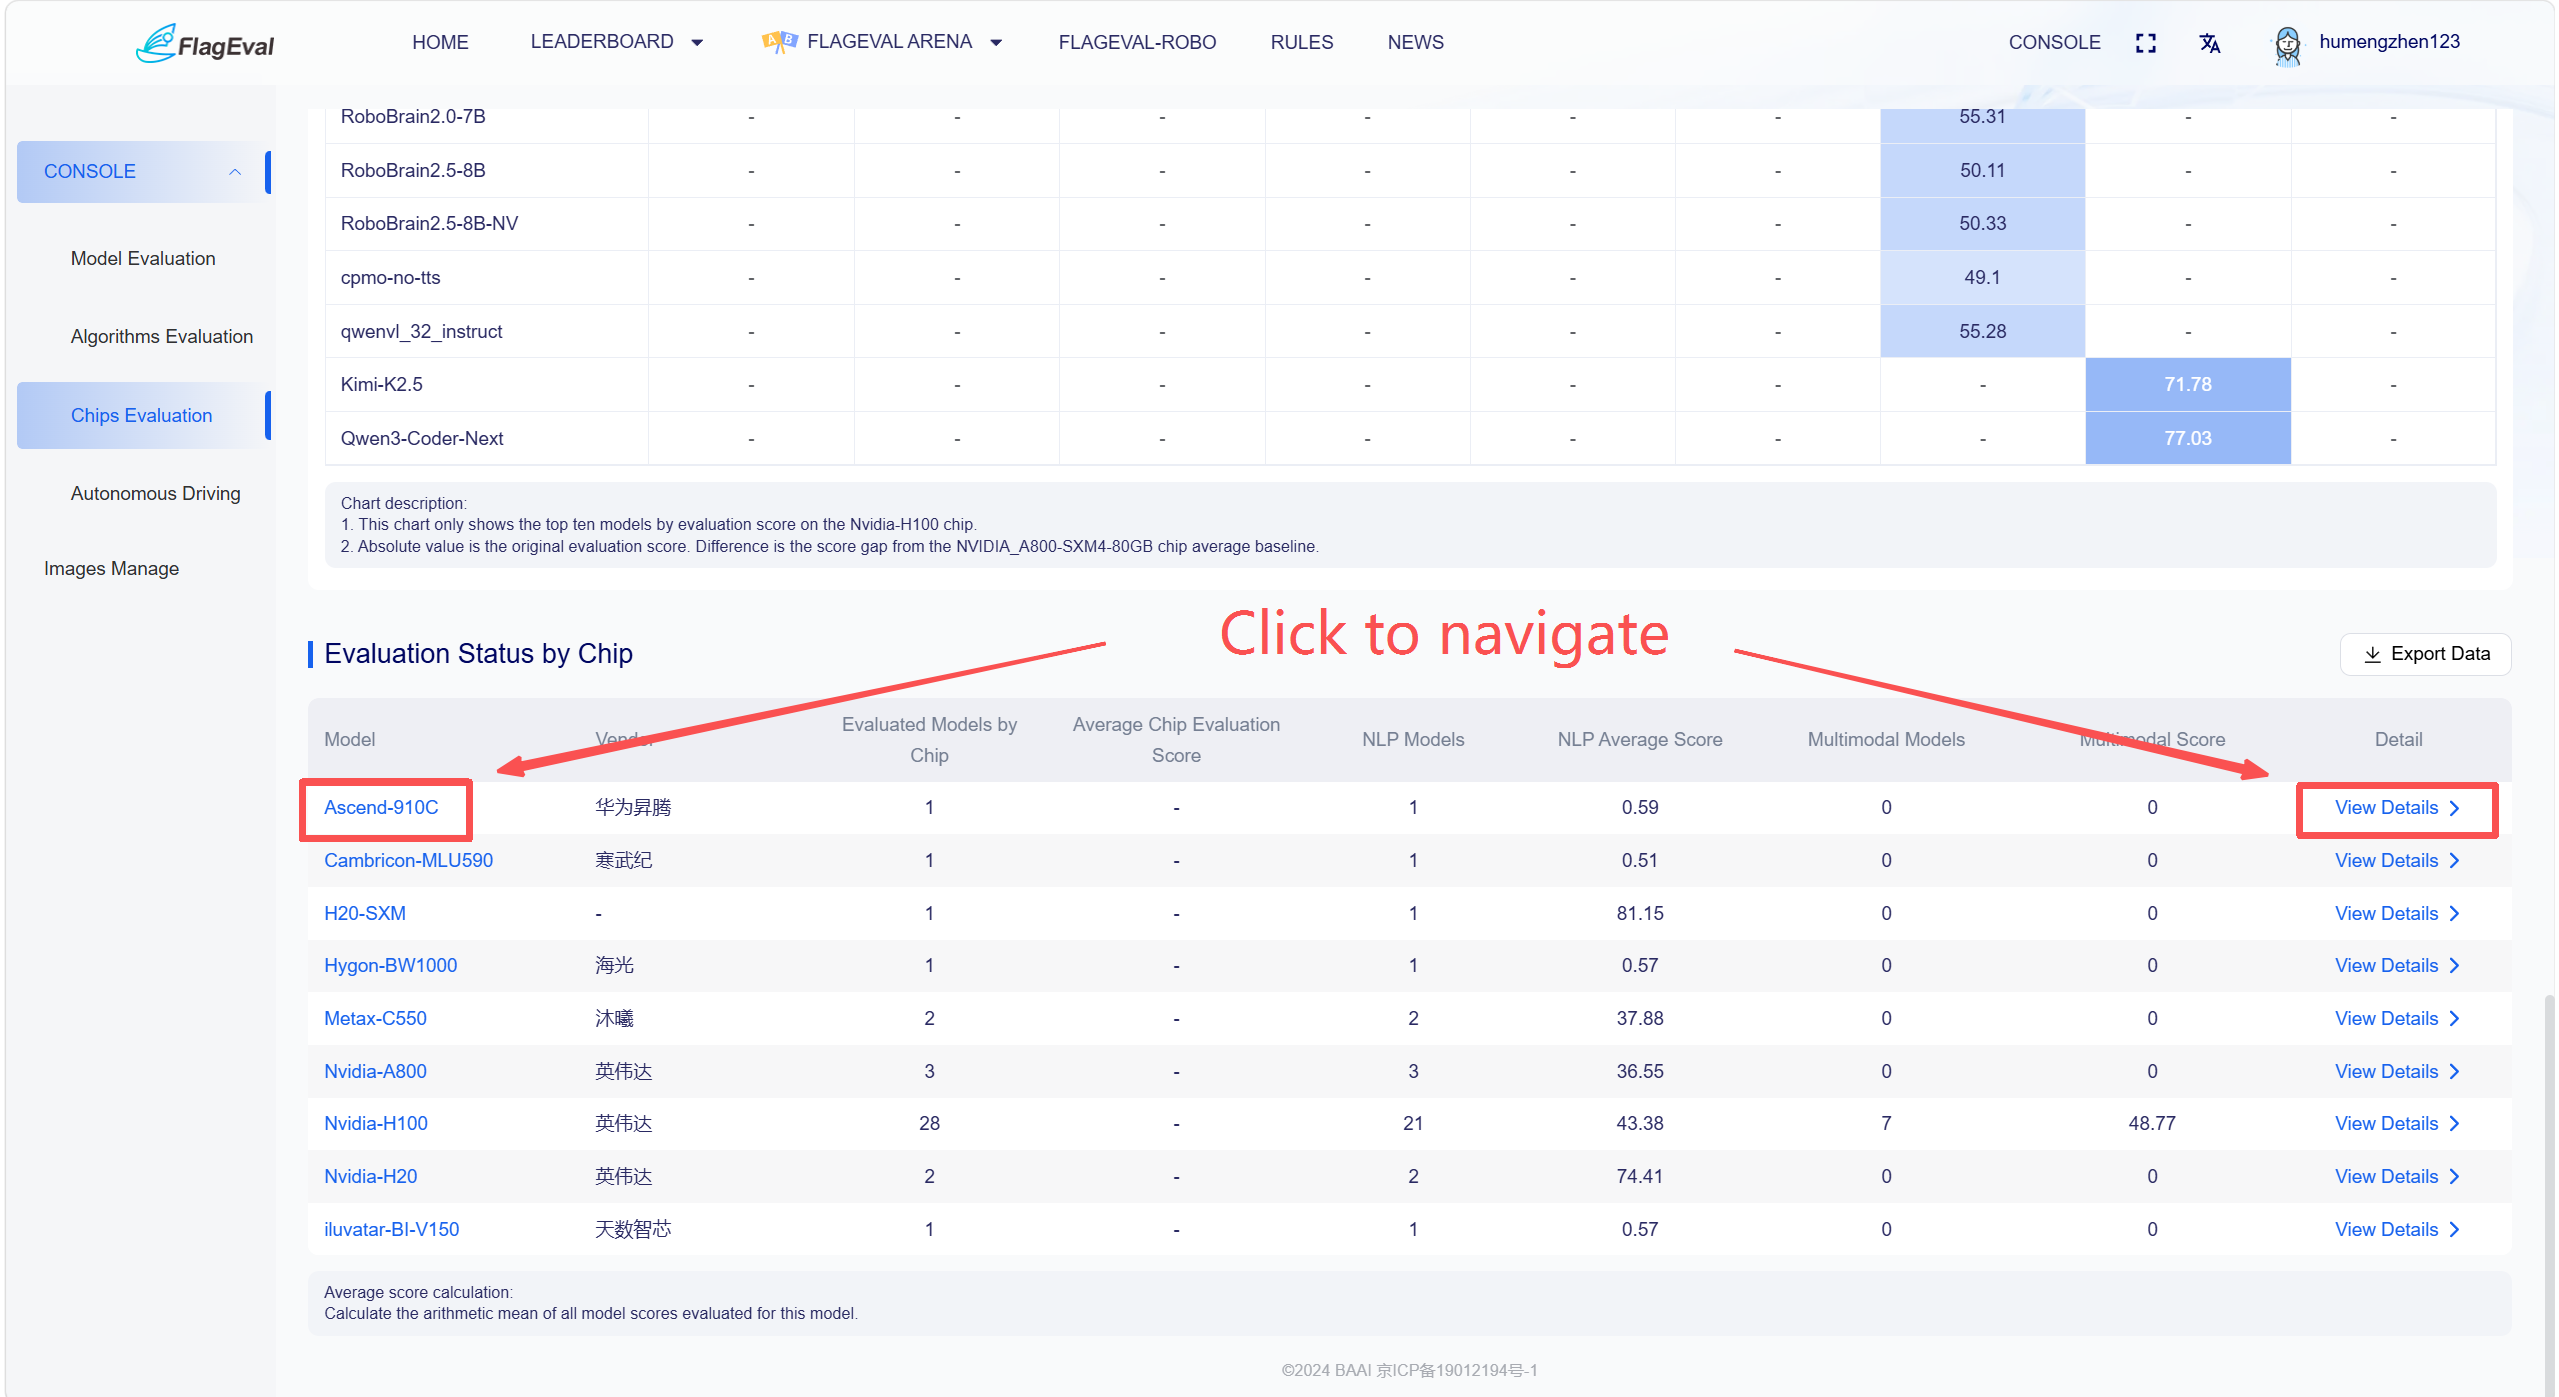Expand the FLAGEVAL ARENA dropdown arrow

[996, 43]
